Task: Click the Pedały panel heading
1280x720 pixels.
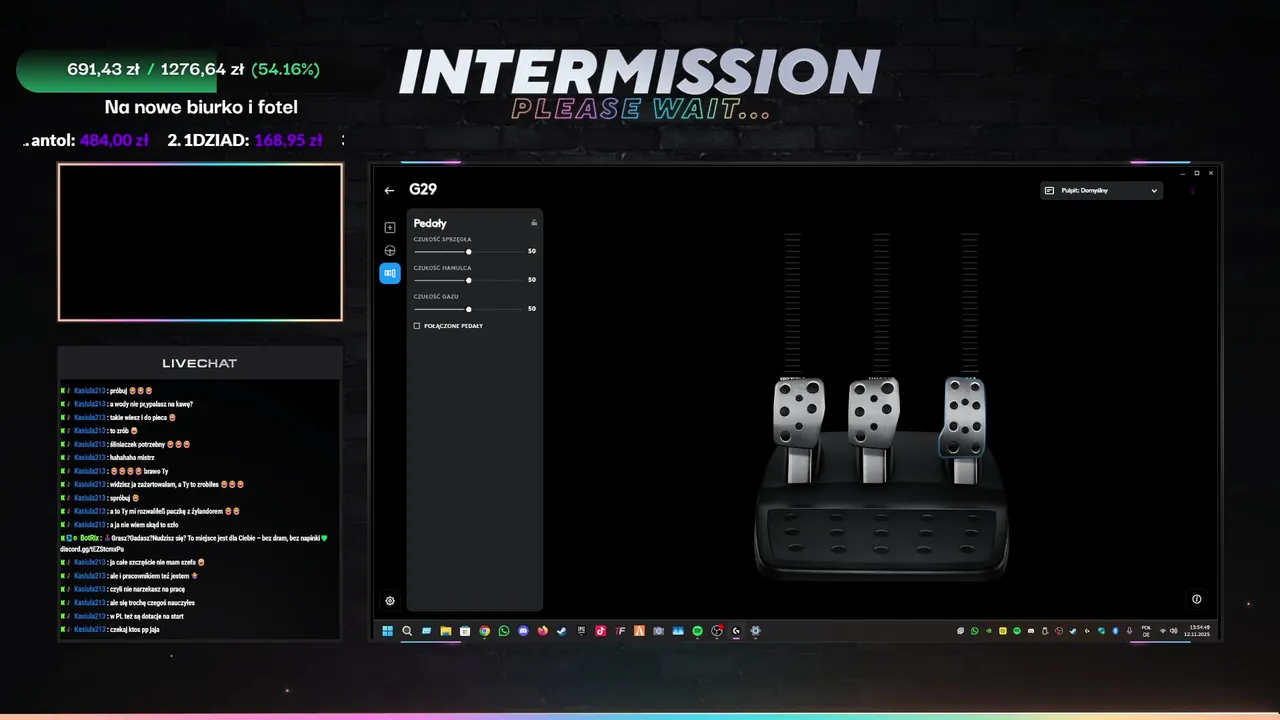Action: pyautogui.click(x=430, y=223)
